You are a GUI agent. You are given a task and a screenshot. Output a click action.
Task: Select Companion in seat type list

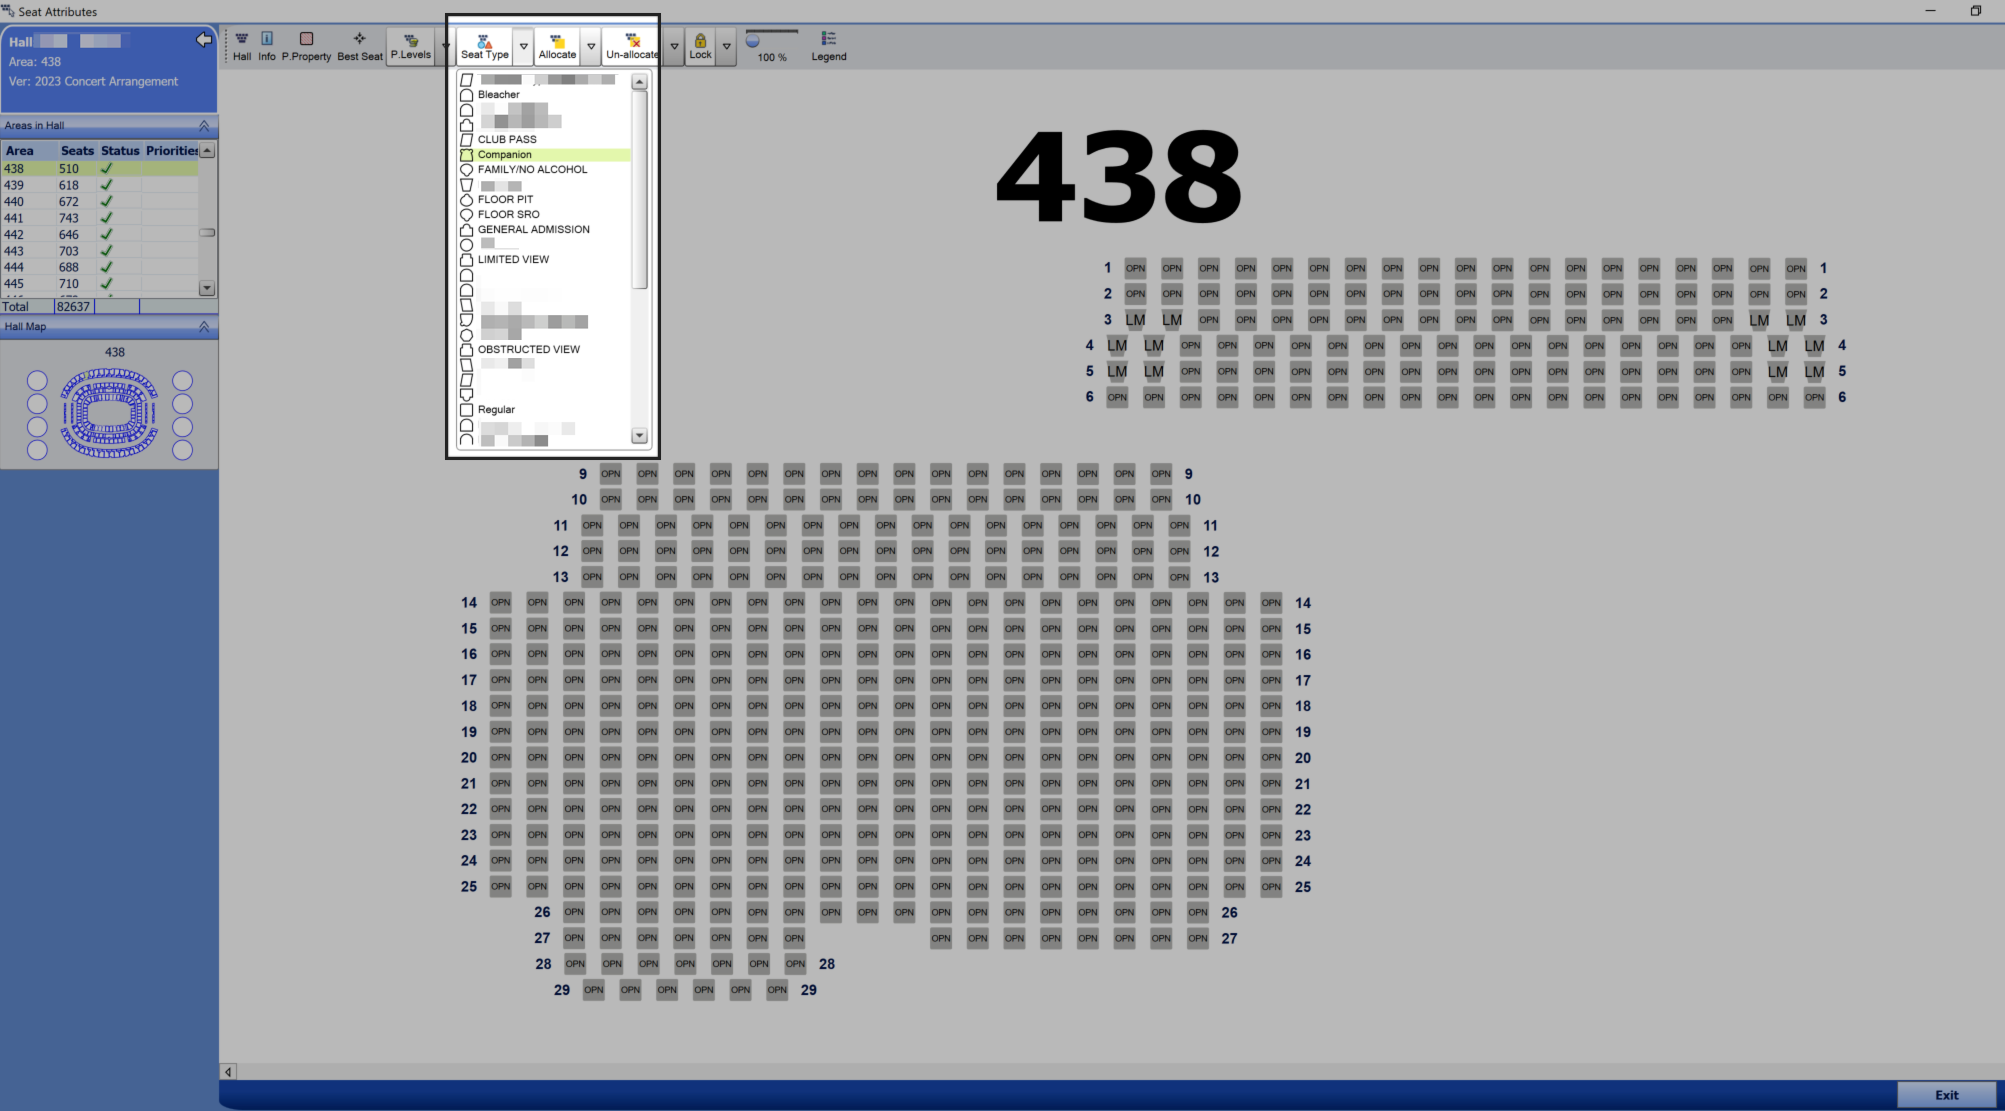coord(505,155)
